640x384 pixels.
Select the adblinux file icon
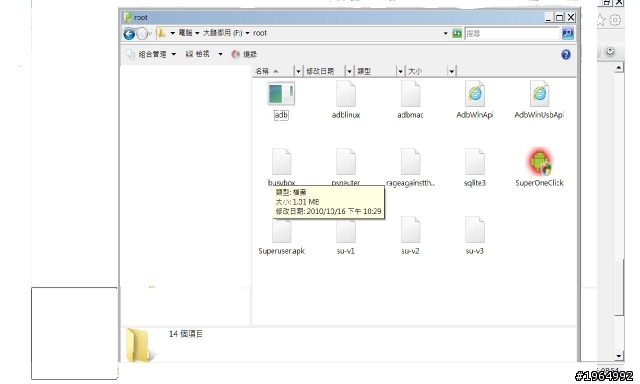(346, 94)
